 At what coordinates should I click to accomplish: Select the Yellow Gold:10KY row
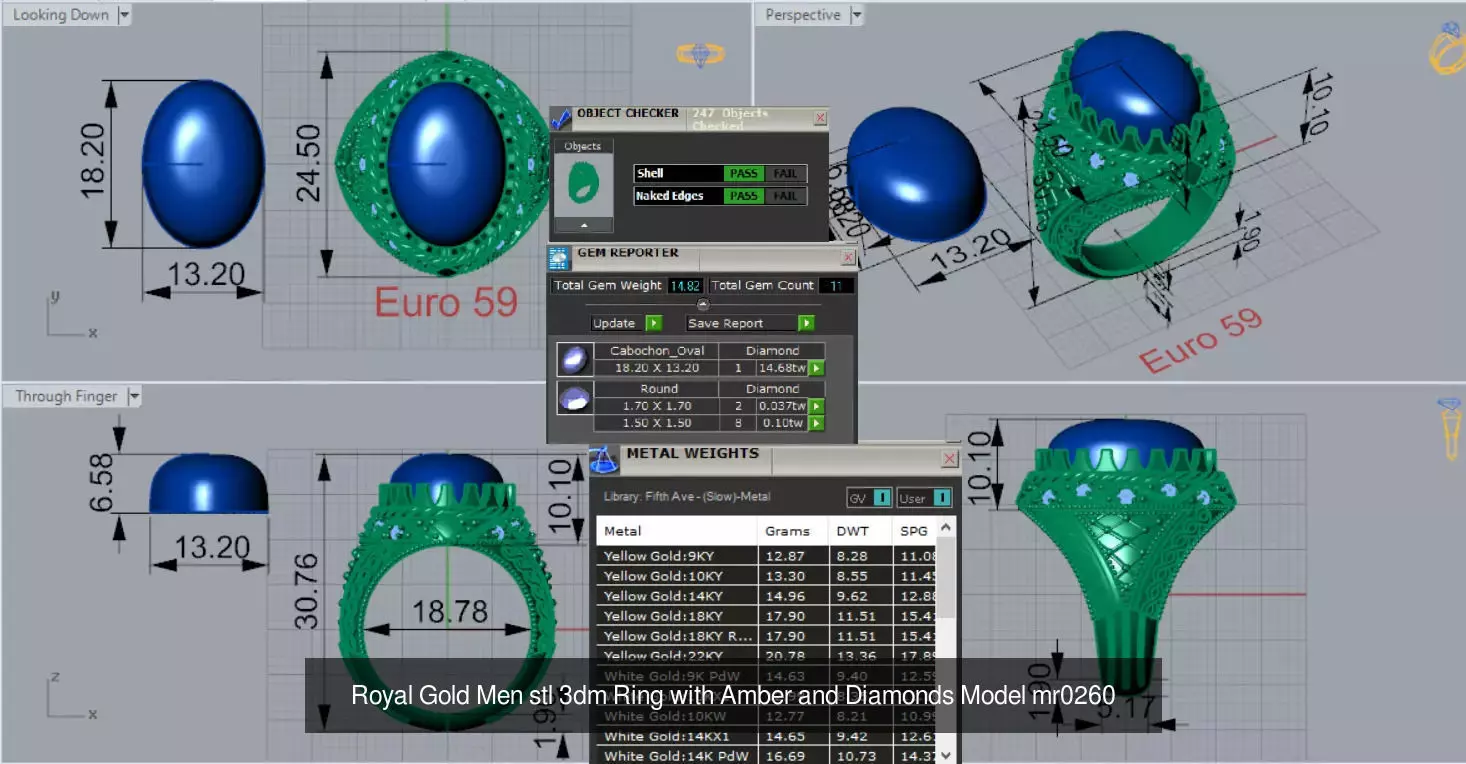pos(767,576)
